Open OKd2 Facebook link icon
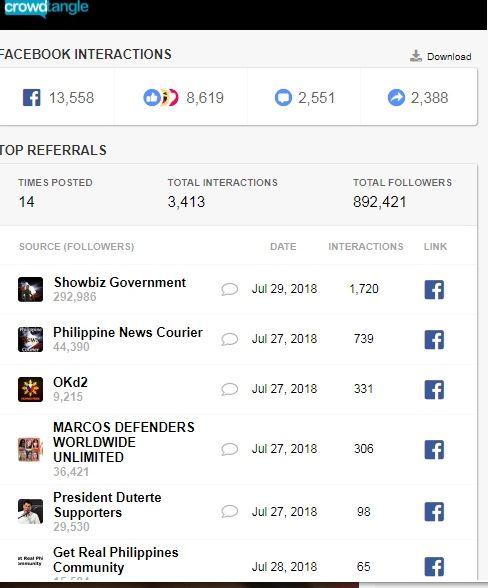 (434, 389)
